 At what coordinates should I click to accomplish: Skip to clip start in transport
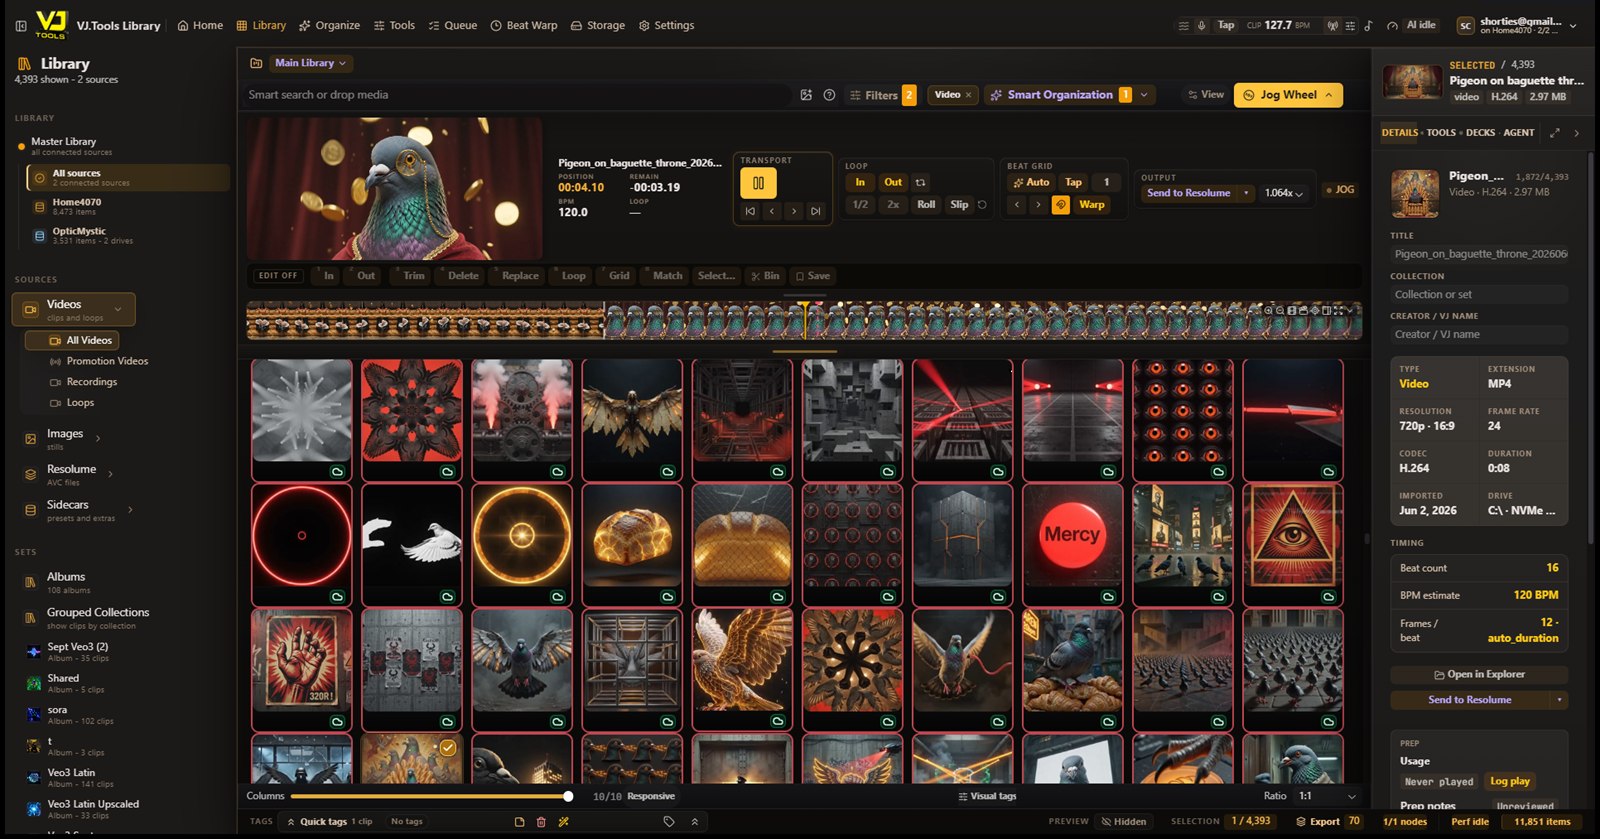click(x=750, y=211)
